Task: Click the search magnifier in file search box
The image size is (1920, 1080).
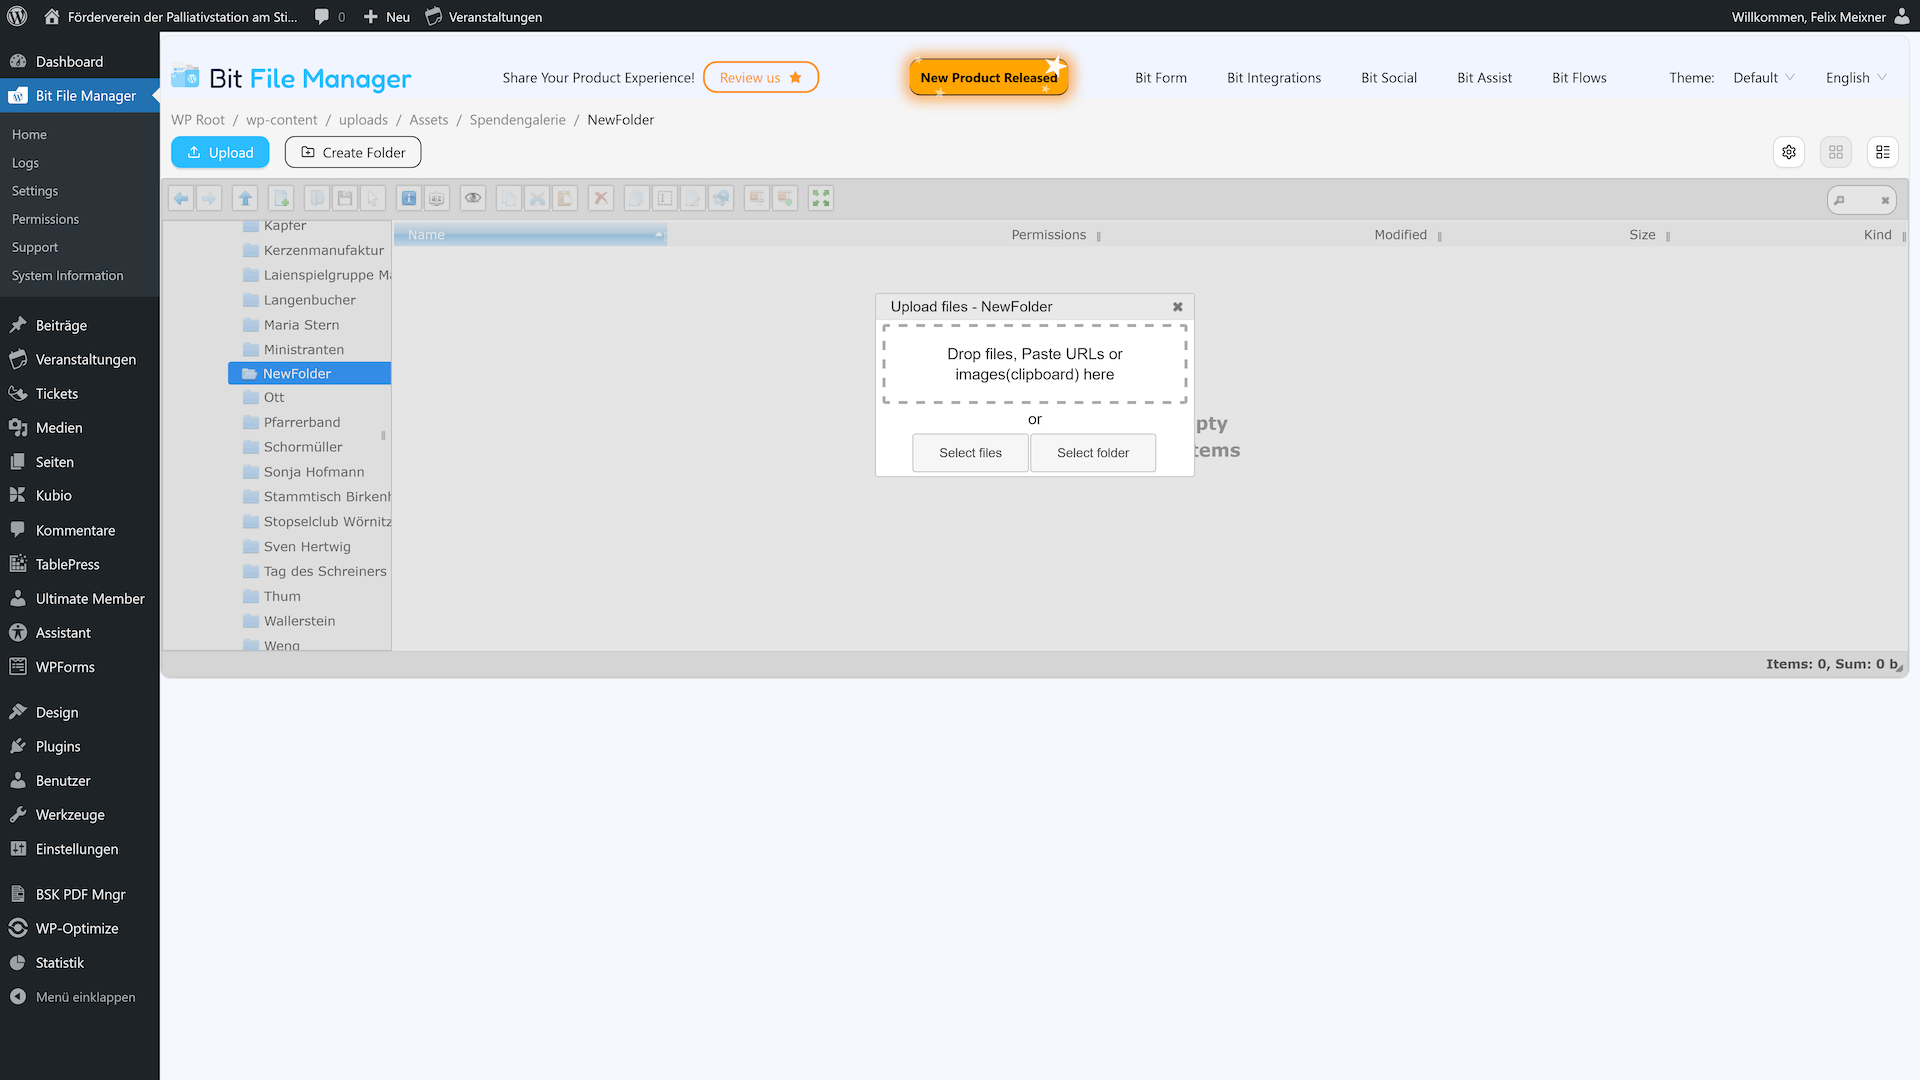Action: click(x=1839, y=200)
